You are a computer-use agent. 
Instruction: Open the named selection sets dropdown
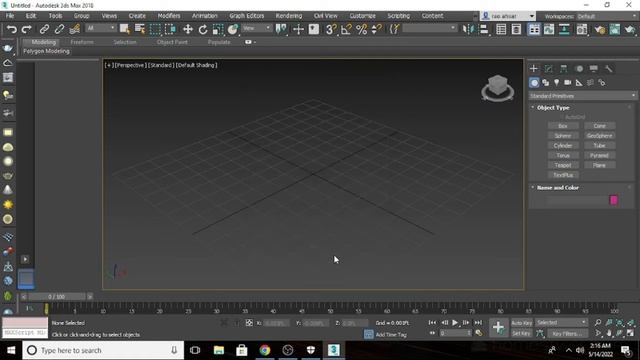click(429, 28)
